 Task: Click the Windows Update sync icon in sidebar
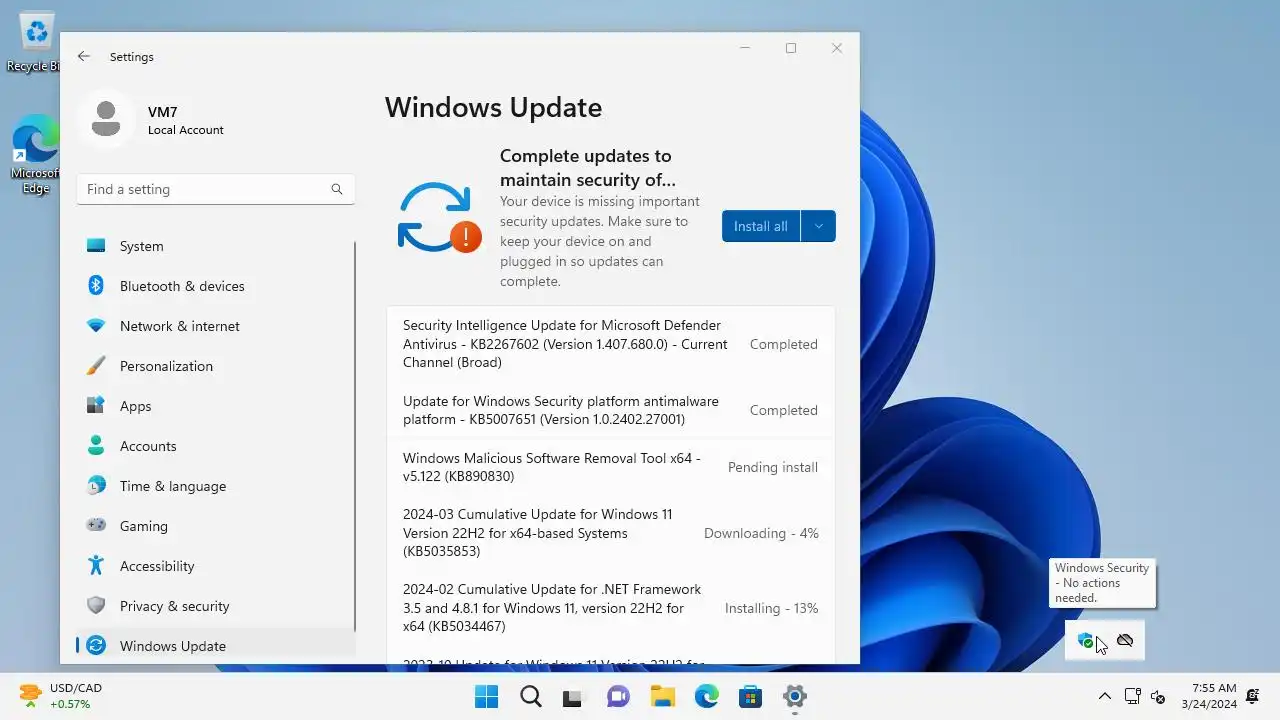click(96, 646)
